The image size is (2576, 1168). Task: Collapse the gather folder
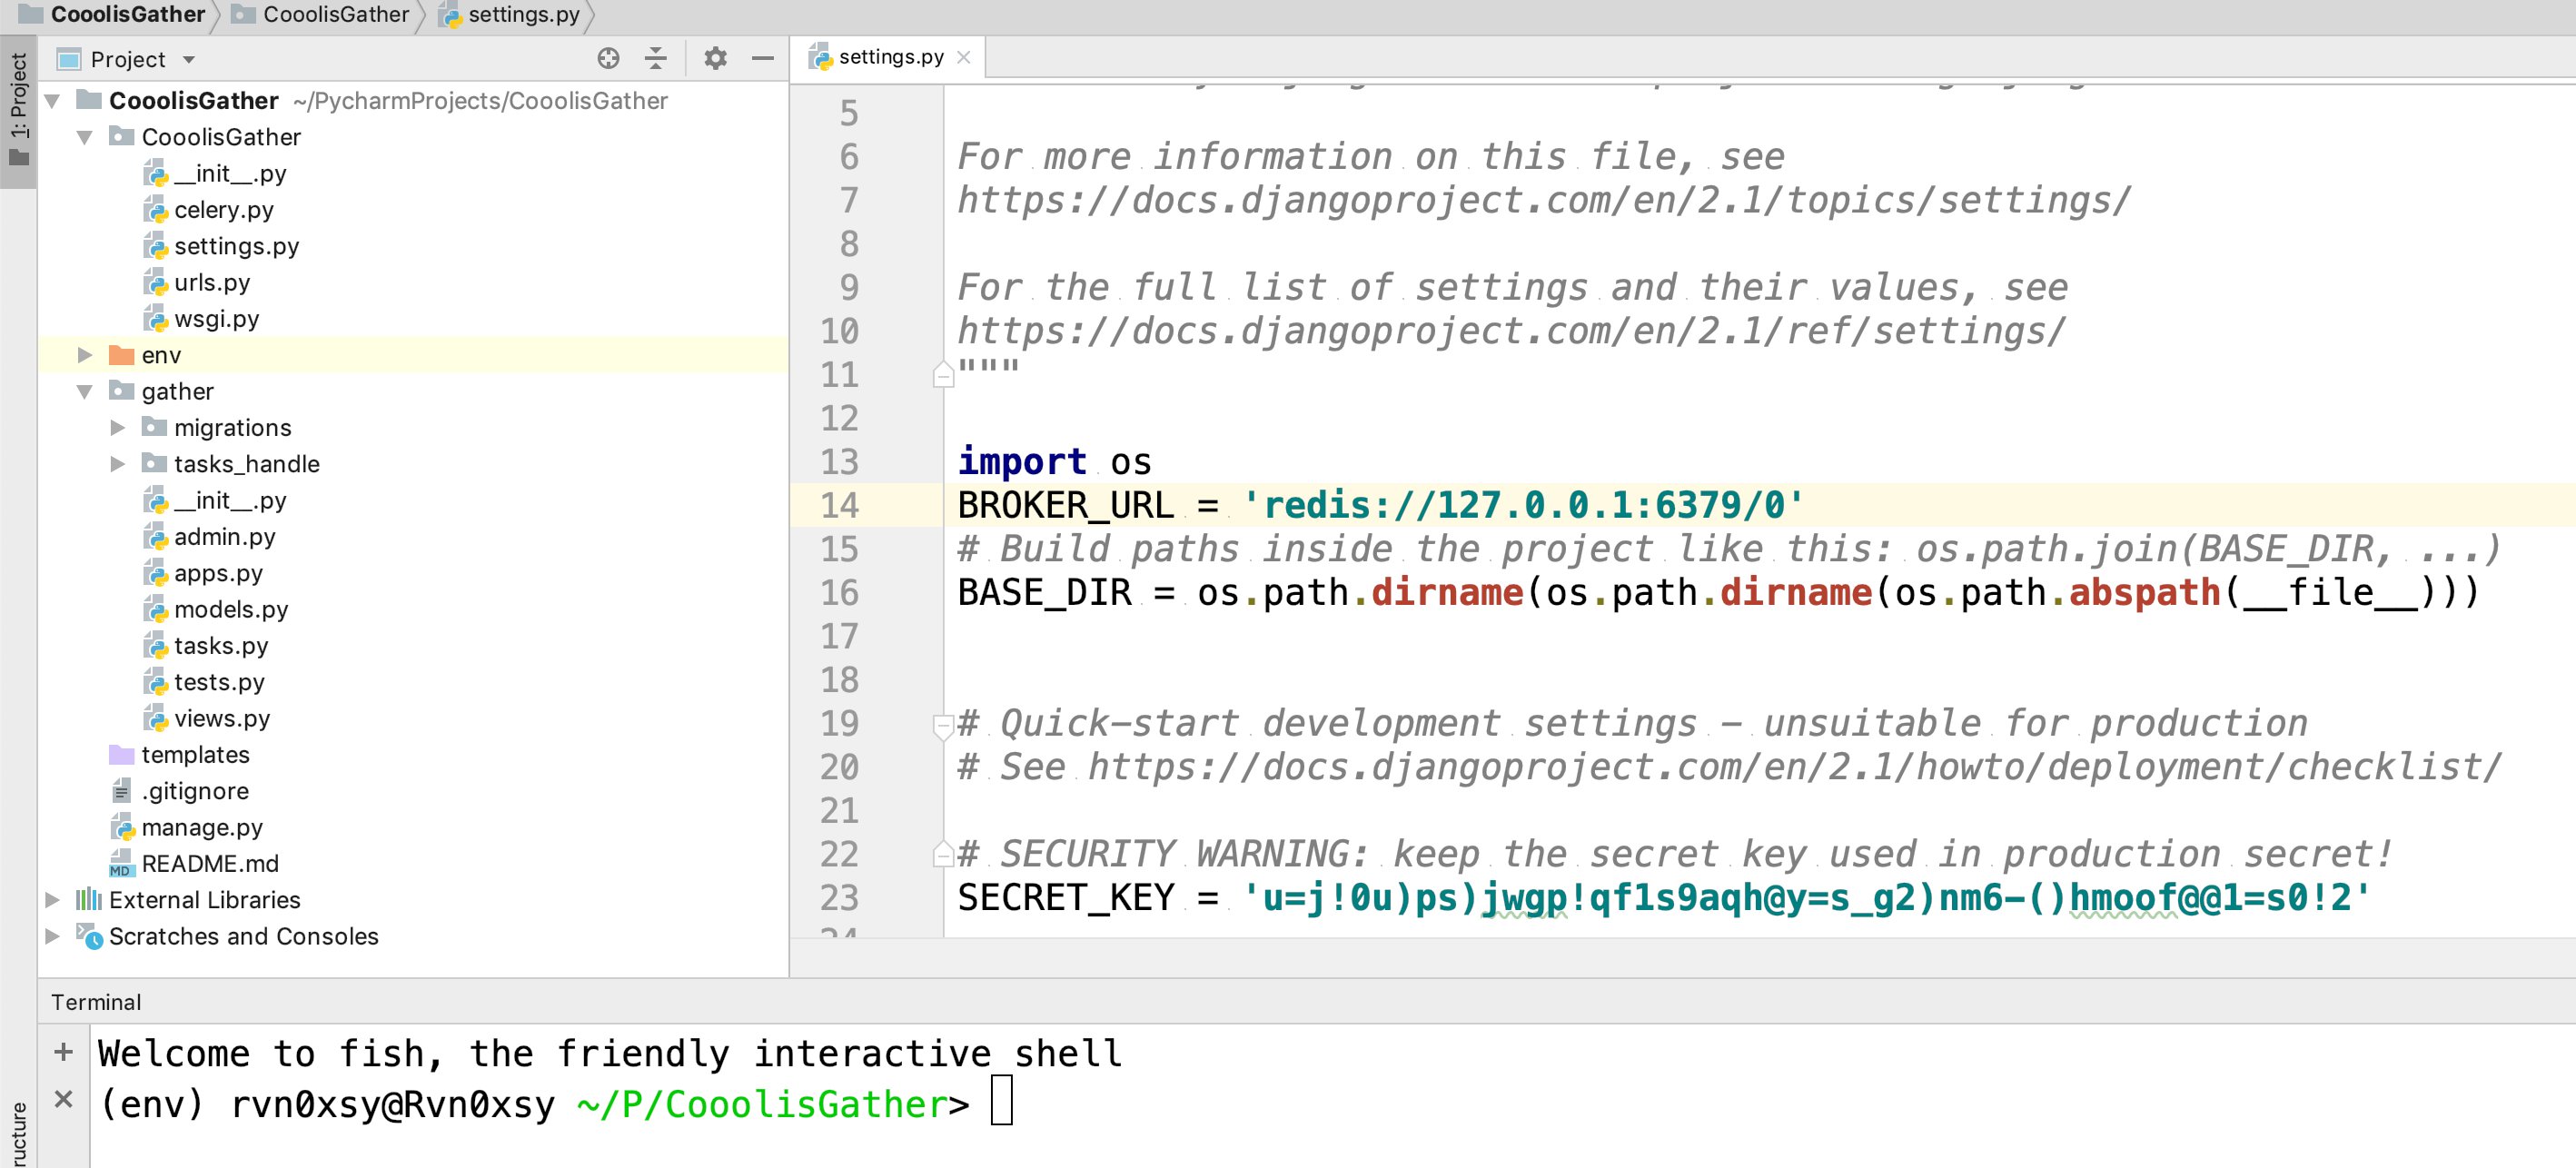click(x=85, y=391)
